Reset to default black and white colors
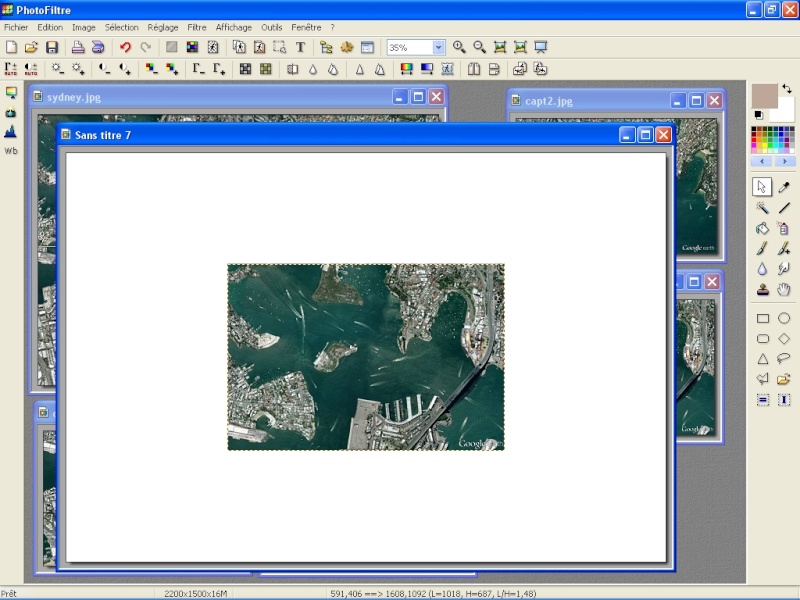 tap(759, 115)
